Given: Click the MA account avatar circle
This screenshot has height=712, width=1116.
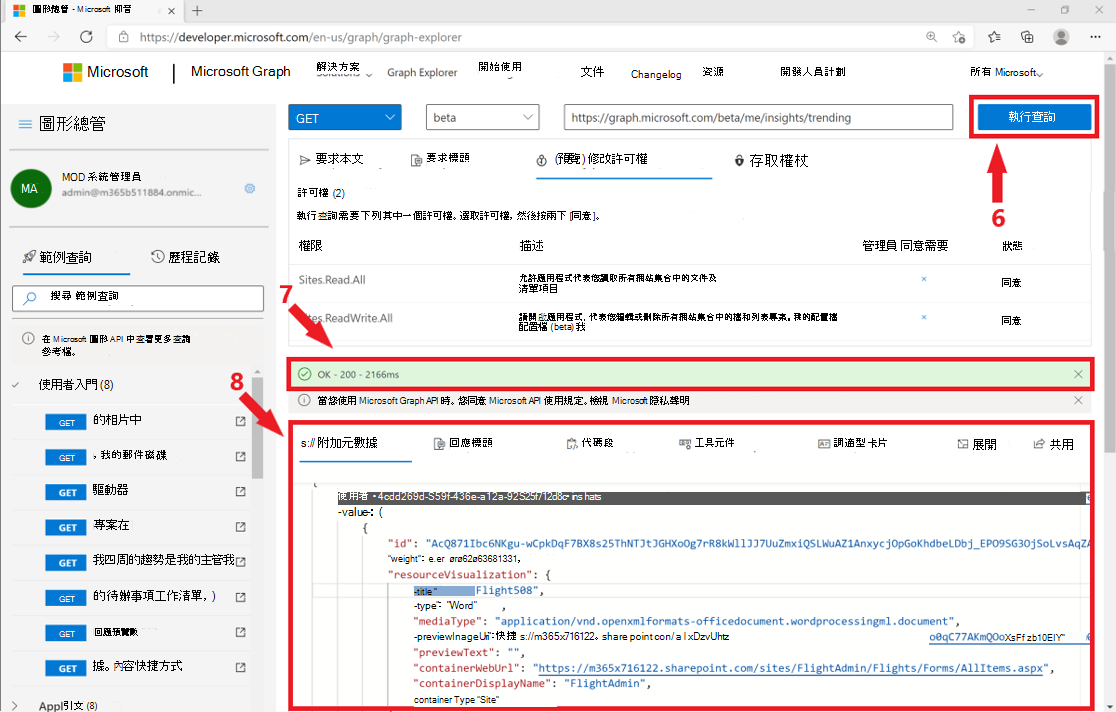Looking at the screenshot, I should tap(30, 188).
